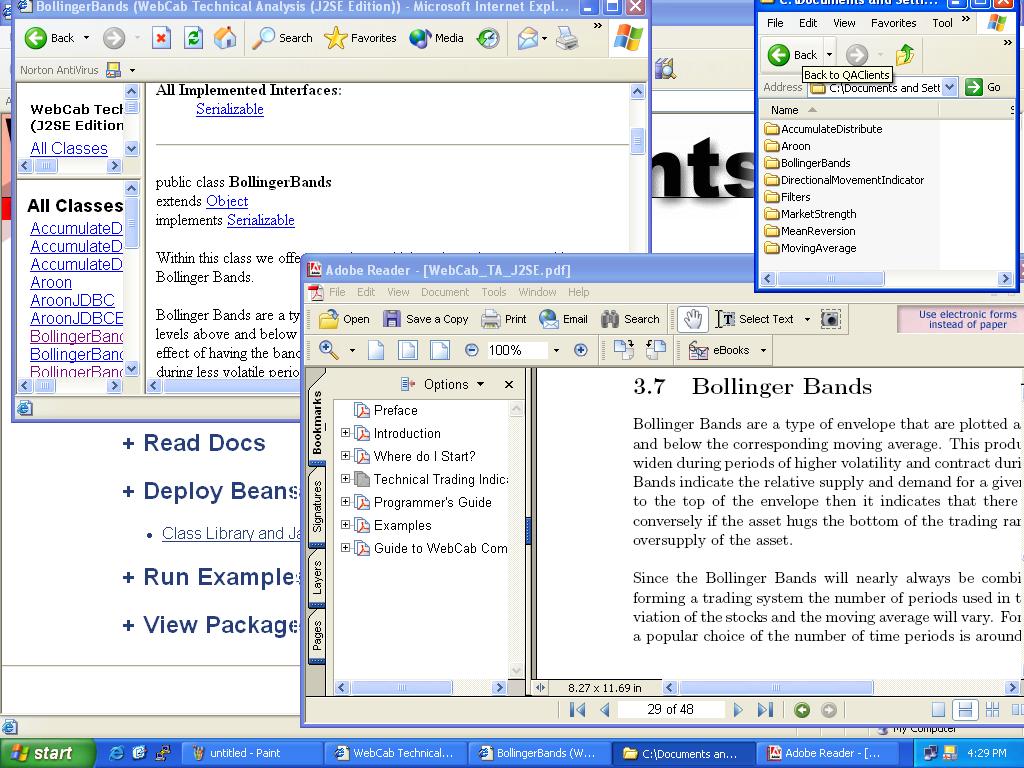This screenshot has height=768, width=1024.
Task: Open the Select Text tool dropdown arrow
Action: [807, 319]
